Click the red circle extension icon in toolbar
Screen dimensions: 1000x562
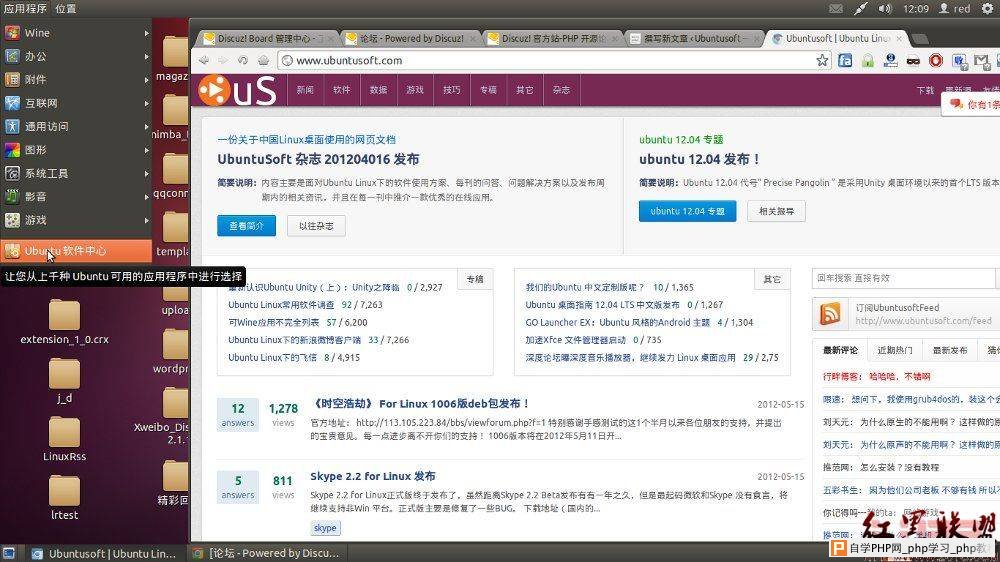pos(936,61)
